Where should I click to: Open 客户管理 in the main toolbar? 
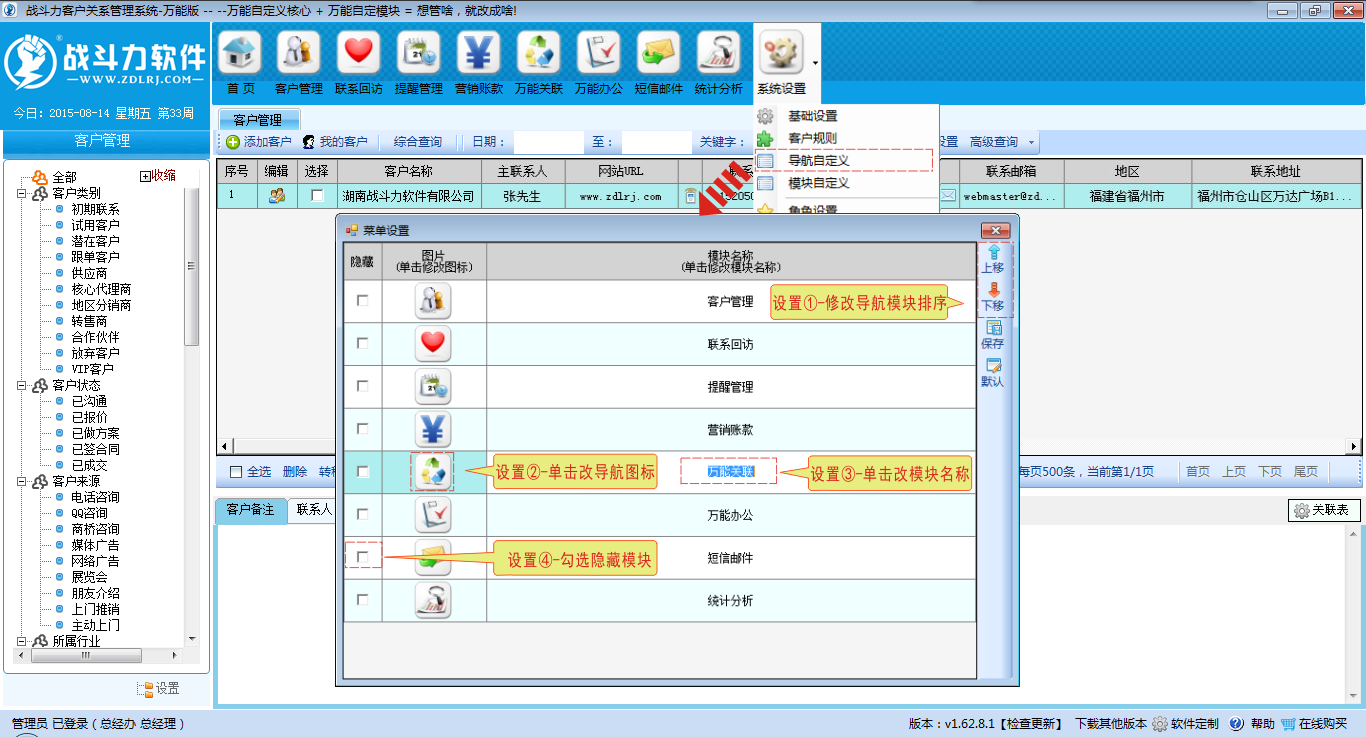point(299,53)
